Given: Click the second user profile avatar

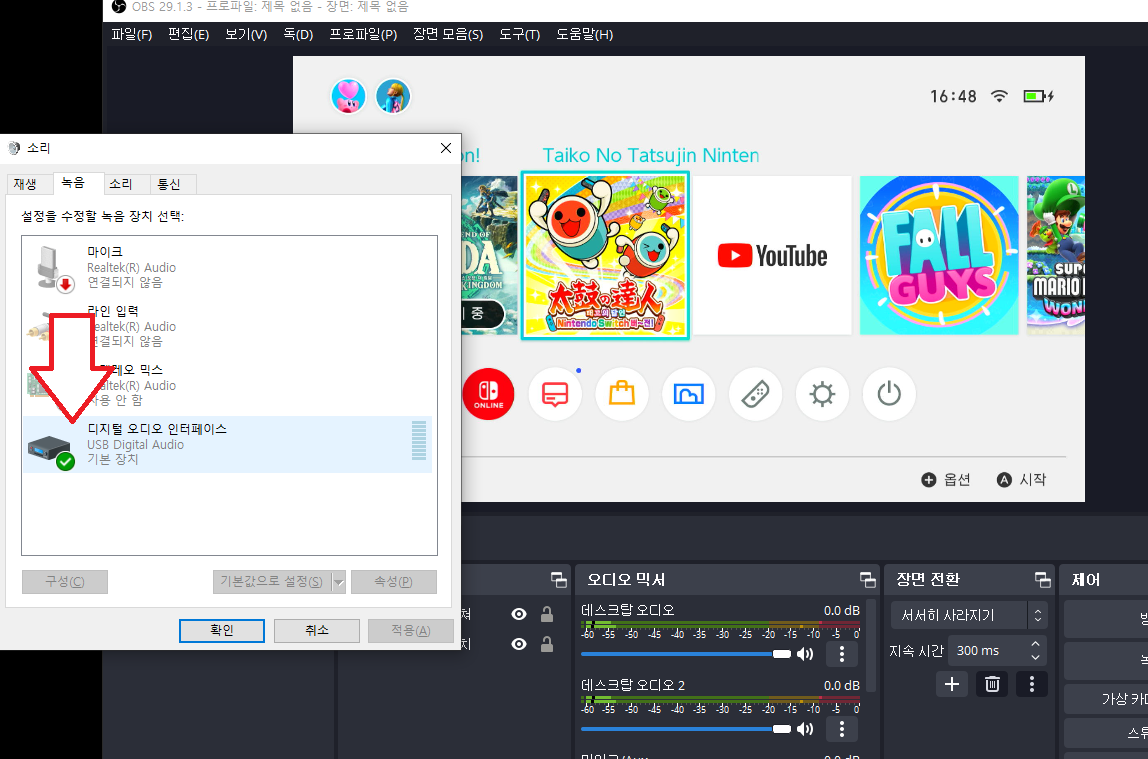Looking at the screenshot, I should tap(393, 97).
